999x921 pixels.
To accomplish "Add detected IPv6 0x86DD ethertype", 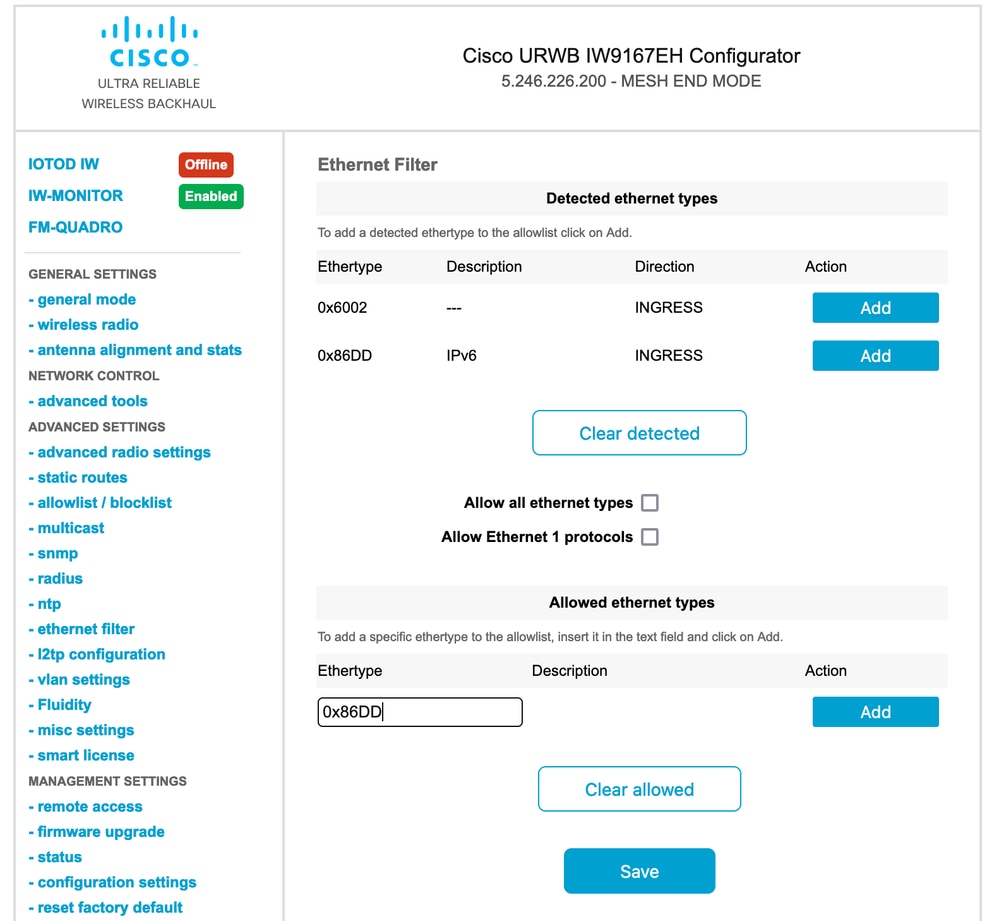I will pyautogui.click(x=875, y=355).
